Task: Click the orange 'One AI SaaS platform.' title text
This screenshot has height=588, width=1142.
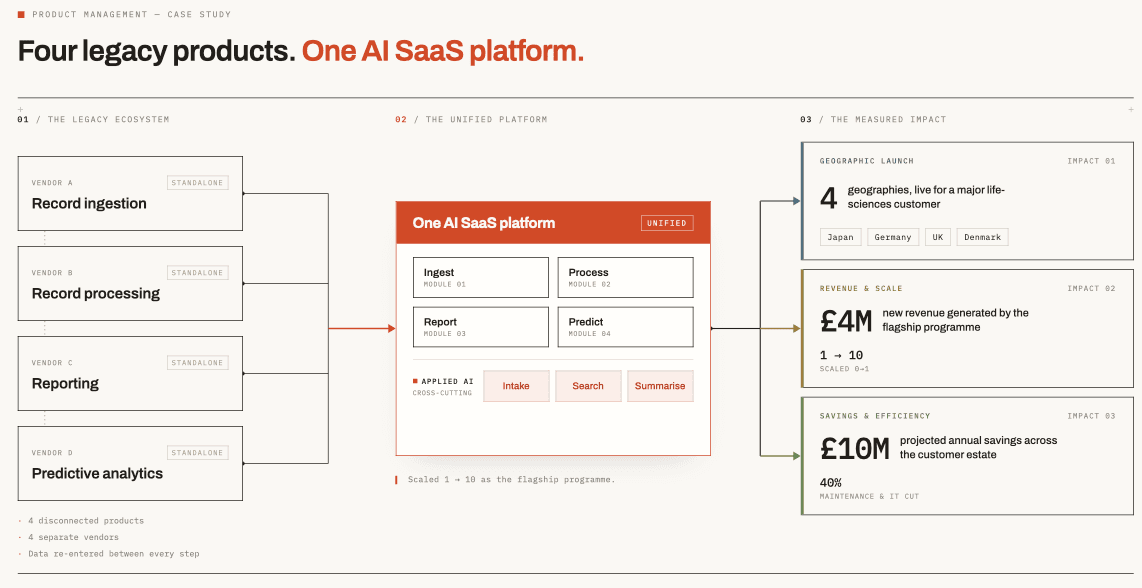Action: pyautogui.click(x=443, y=52)
